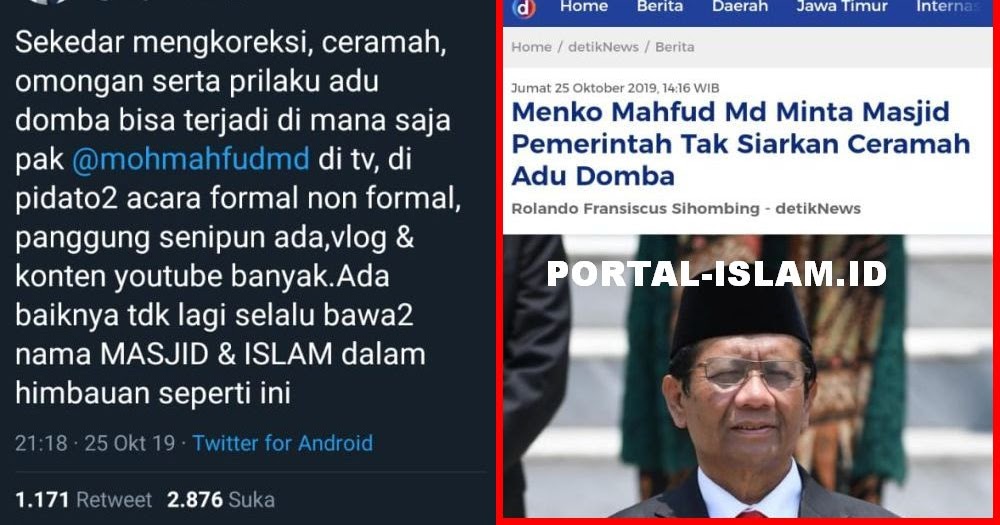Open the detikNews breadcrumb link
The image size is (1000, 525).
tap(603, 47)
